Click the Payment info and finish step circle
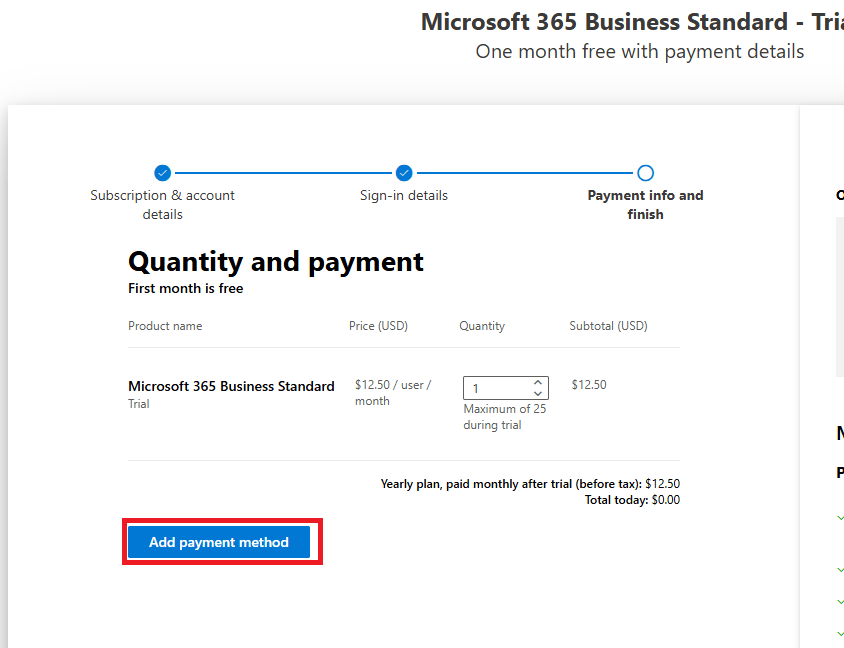 [645, 173]
